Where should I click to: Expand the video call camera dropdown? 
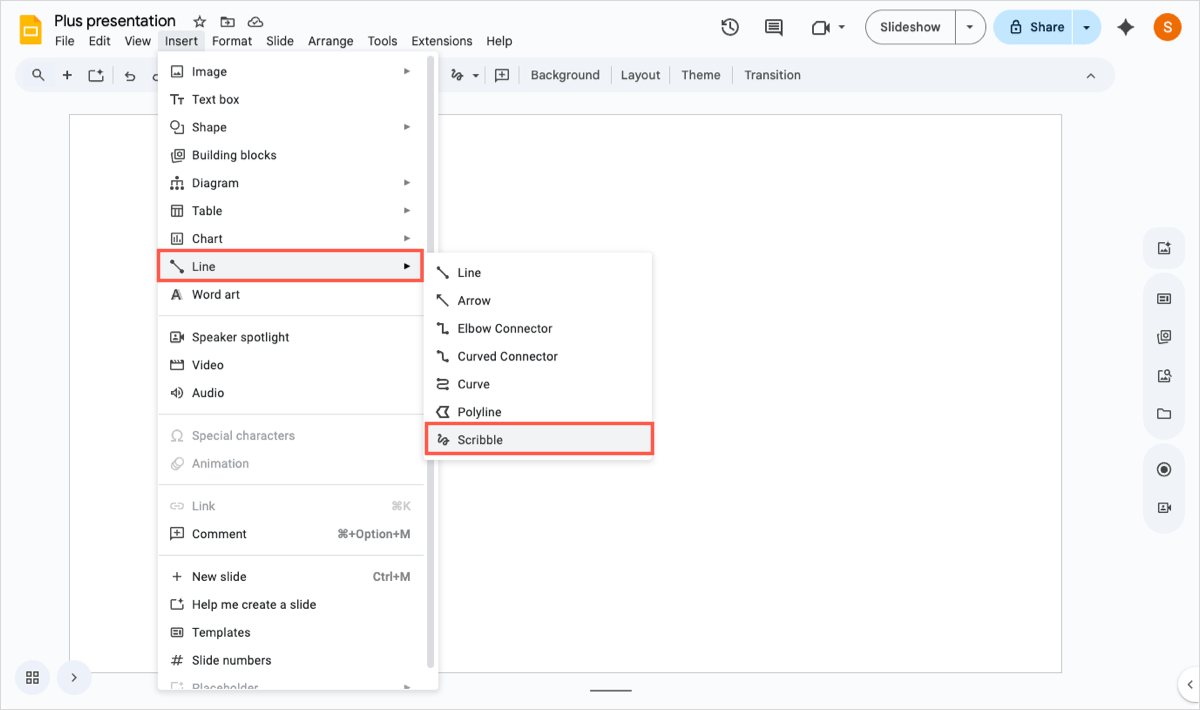coord(842,27)
